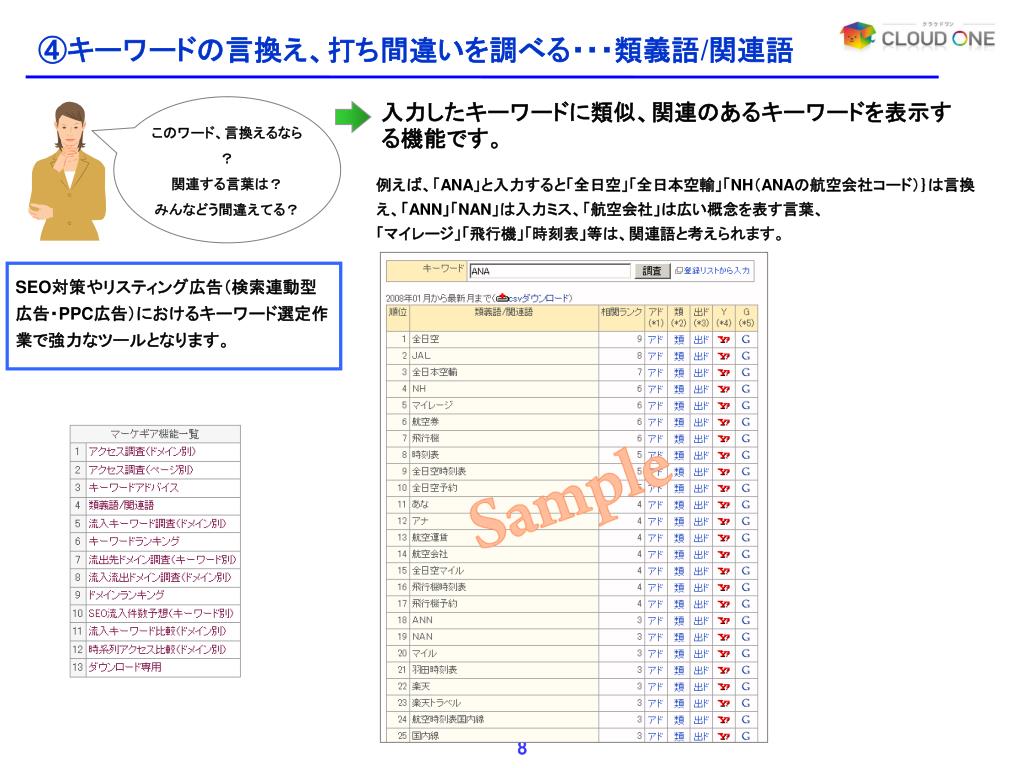This screenshot has width=1024, height=768.
Task: Click the Yahoo icon in the 全日本空輸 row
Action: click(724, 373)
